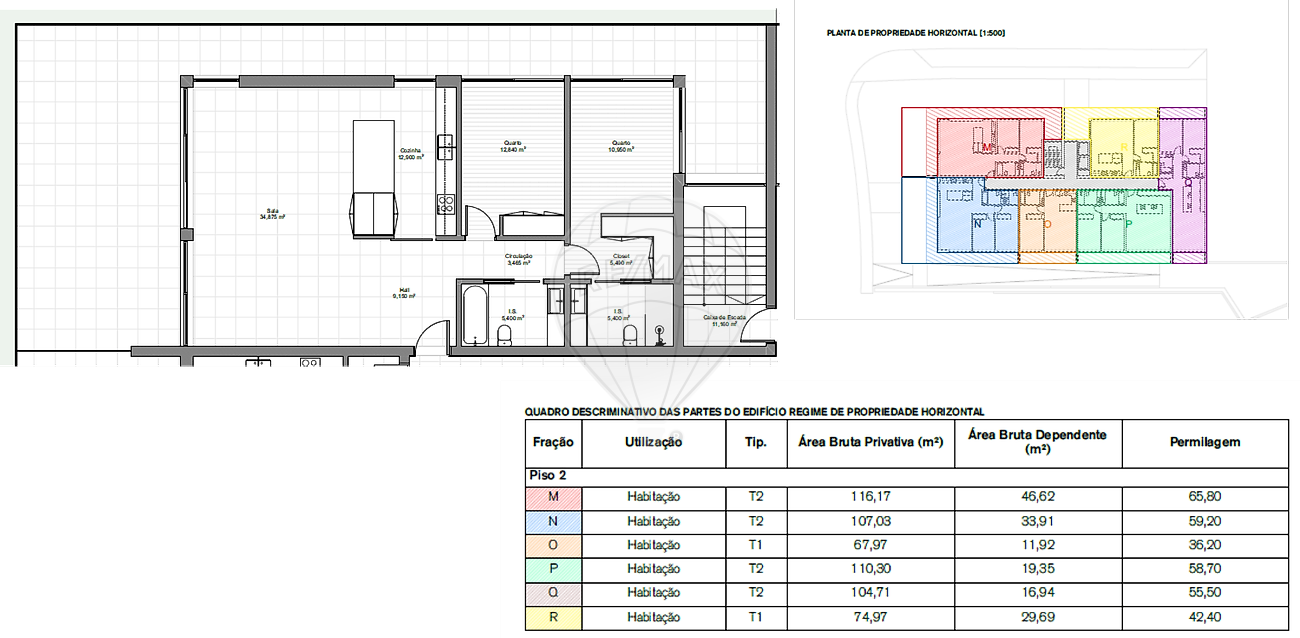Screen dimensions: 1300x638
Task: Click the kitchen island in the floor plan
Action: 374,178
